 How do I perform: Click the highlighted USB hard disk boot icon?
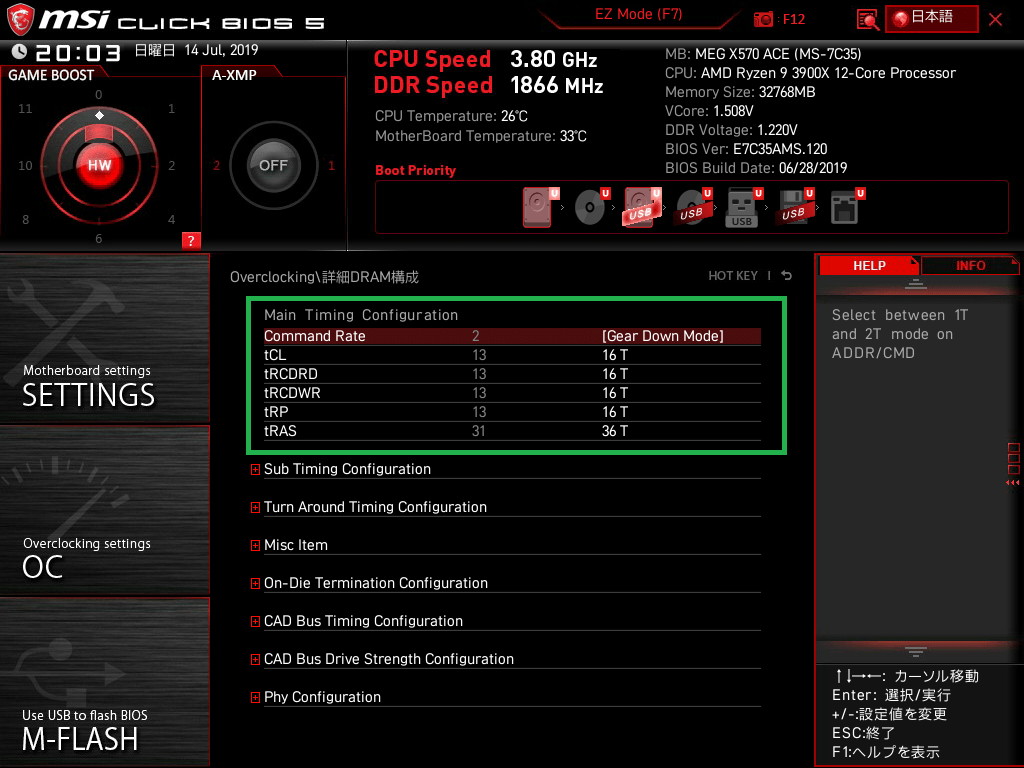tap(643, 207)
